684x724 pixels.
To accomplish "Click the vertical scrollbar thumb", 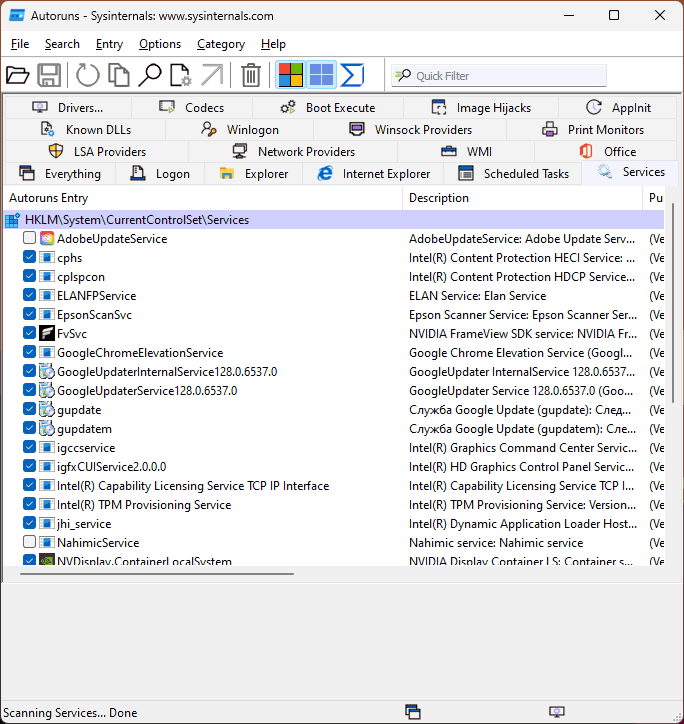I will [x=673, y=302].
